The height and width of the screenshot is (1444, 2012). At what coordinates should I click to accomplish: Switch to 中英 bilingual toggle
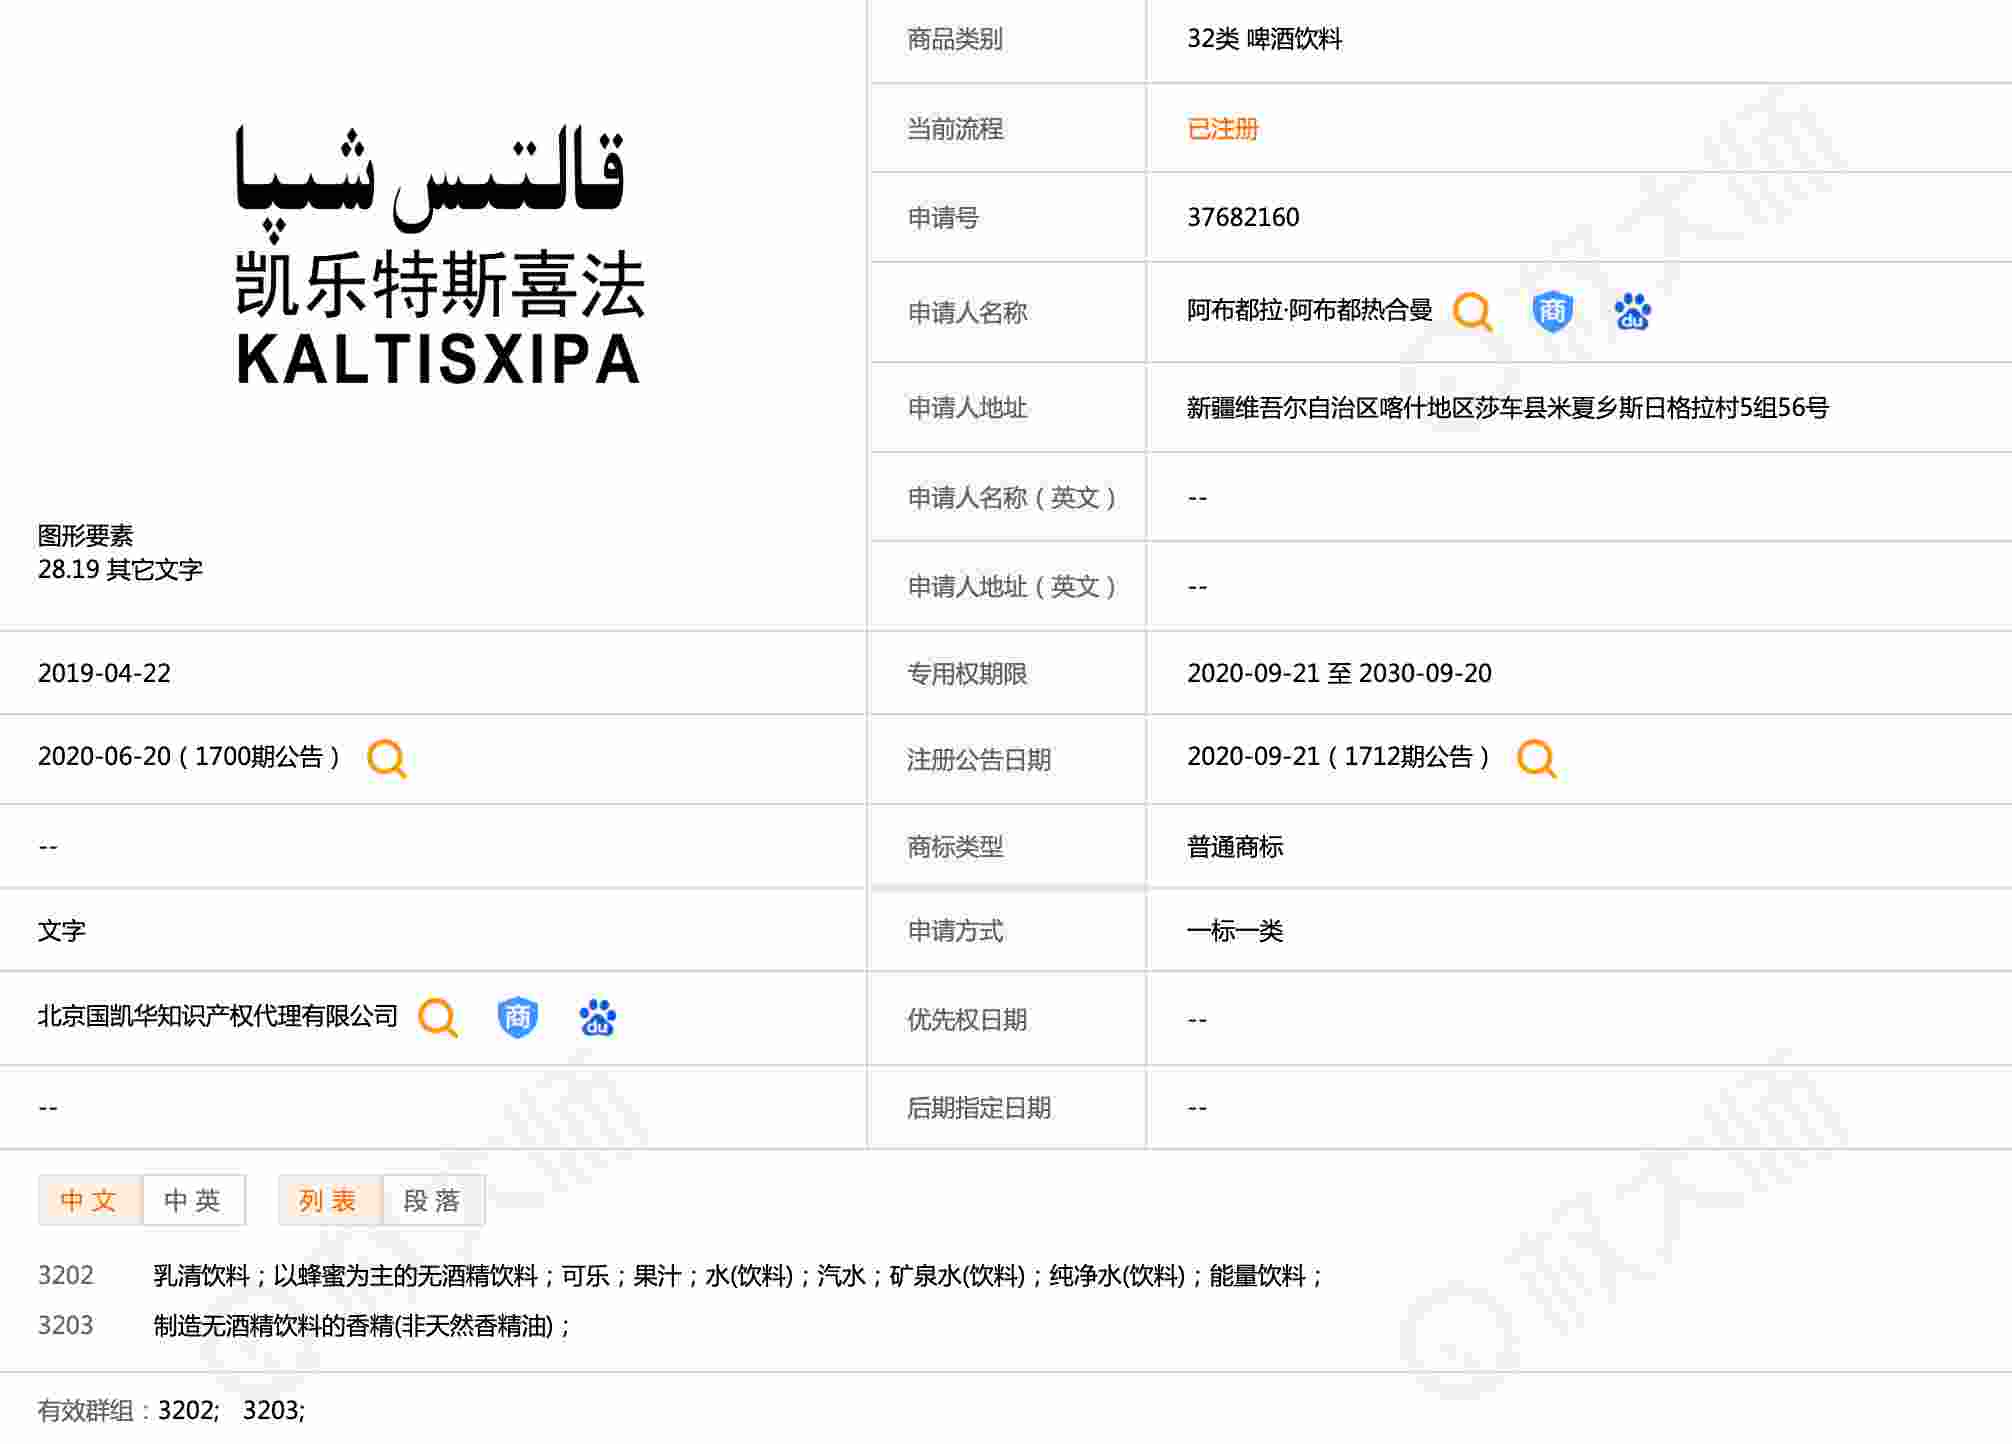tap(193, 1200)
